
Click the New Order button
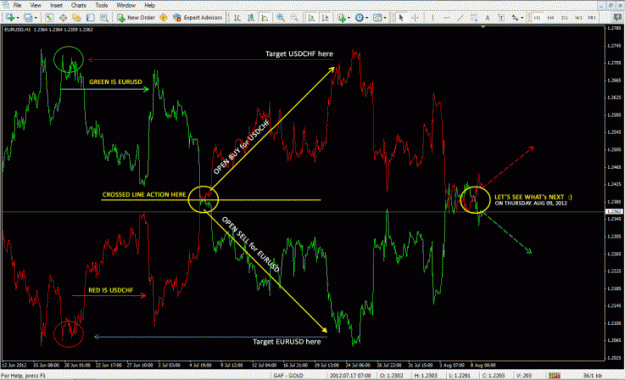[136, 18]
